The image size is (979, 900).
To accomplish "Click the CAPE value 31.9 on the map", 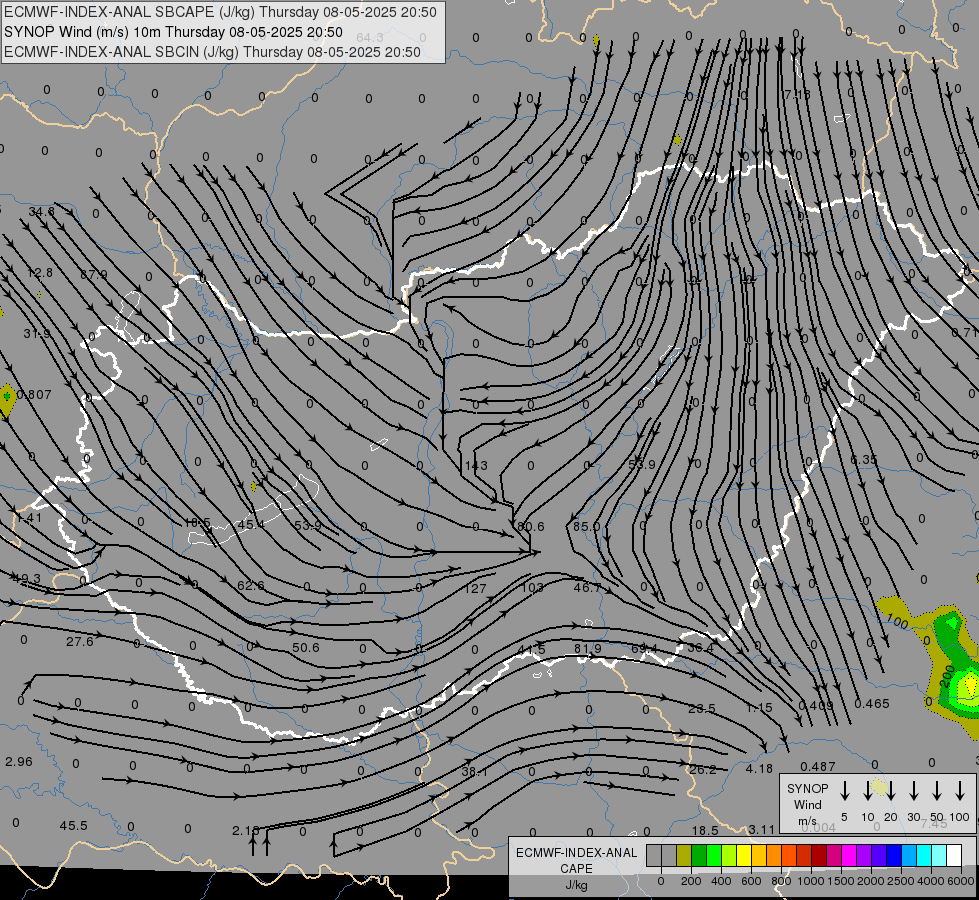I will pos(37,334).
